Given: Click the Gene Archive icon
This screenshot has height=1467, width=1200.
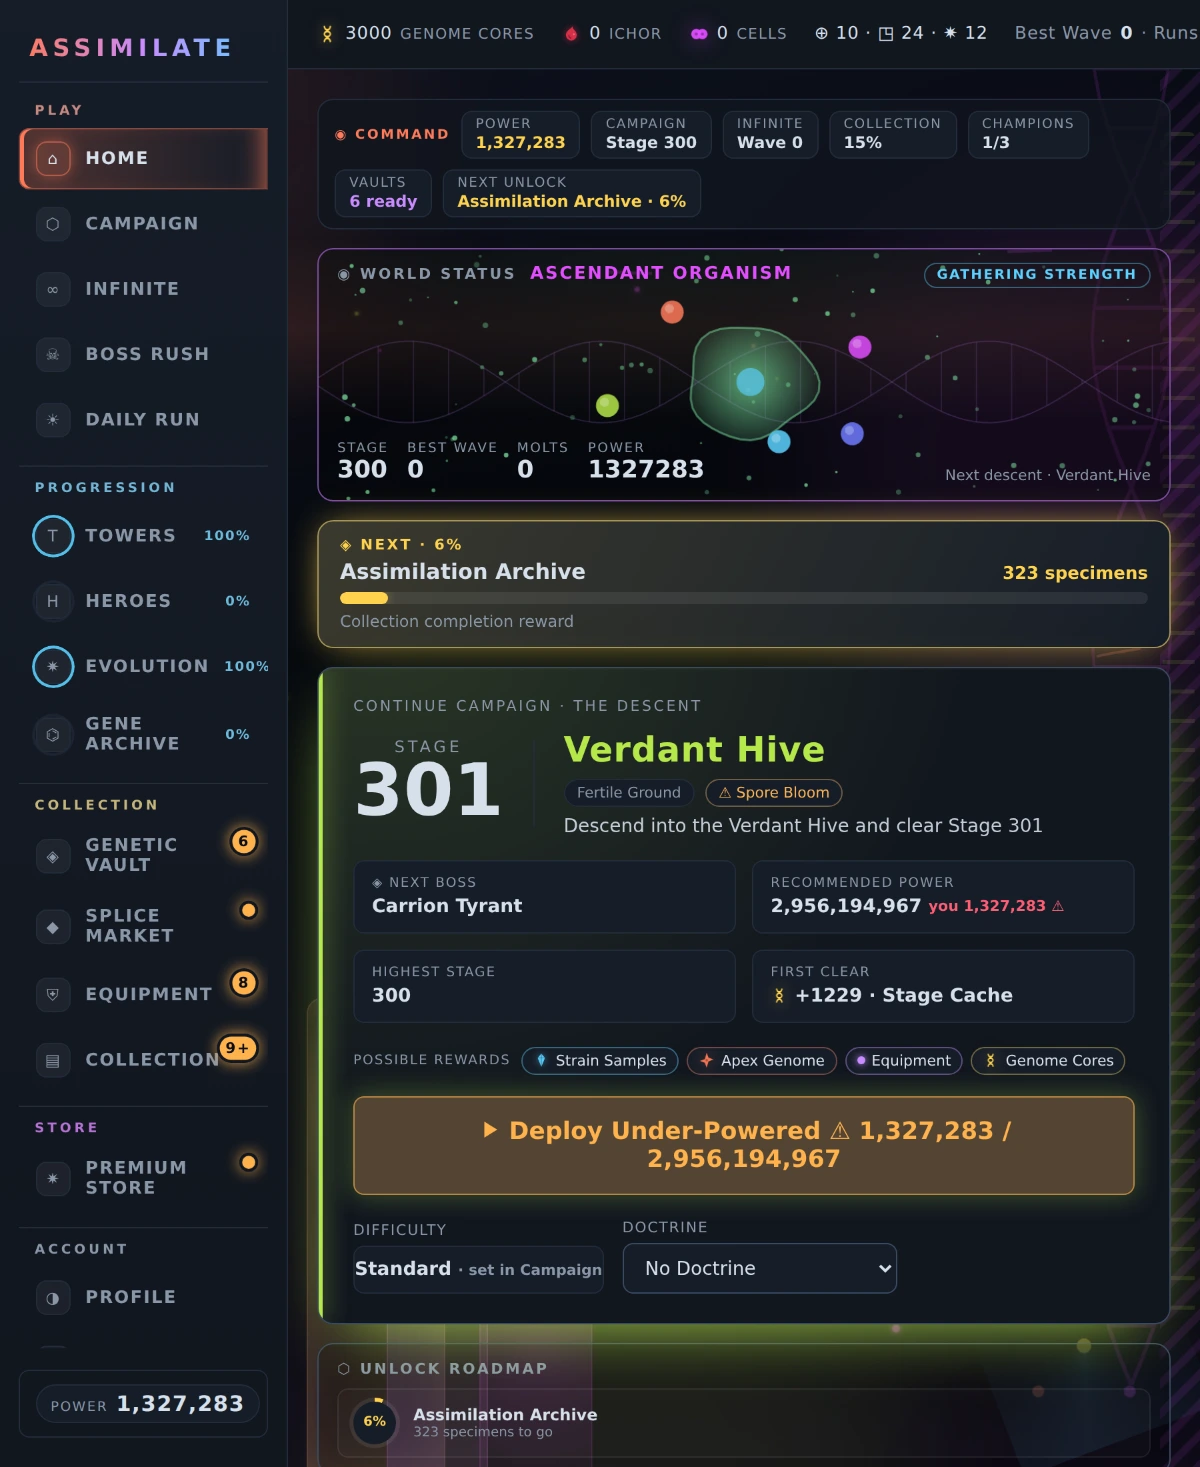Looking at the screenshot, I should (53, 734).
